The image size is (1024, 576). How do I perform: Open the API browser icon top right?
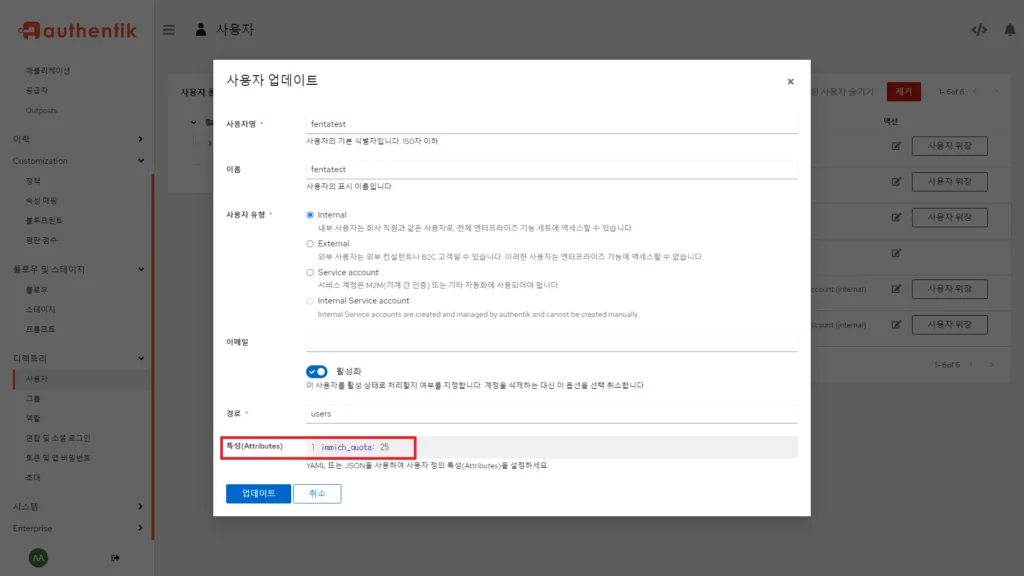(x=977, y=30)
